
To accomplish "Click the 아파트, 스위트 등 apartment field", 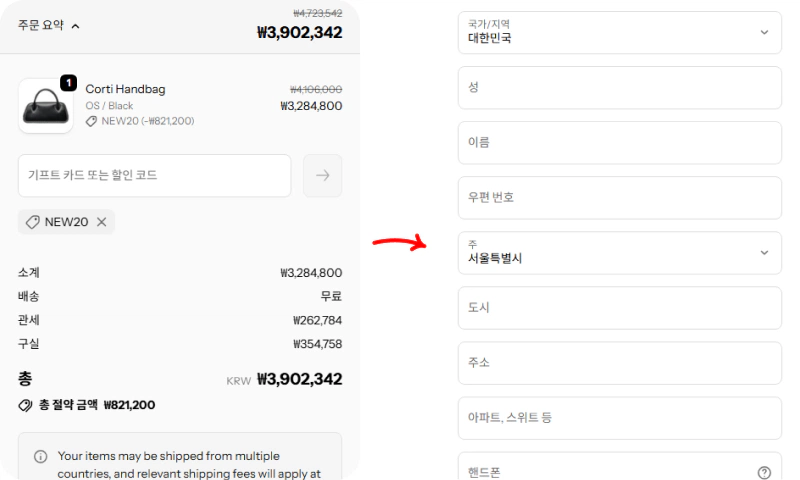I will pyautogui.click(x=619, y=418).
